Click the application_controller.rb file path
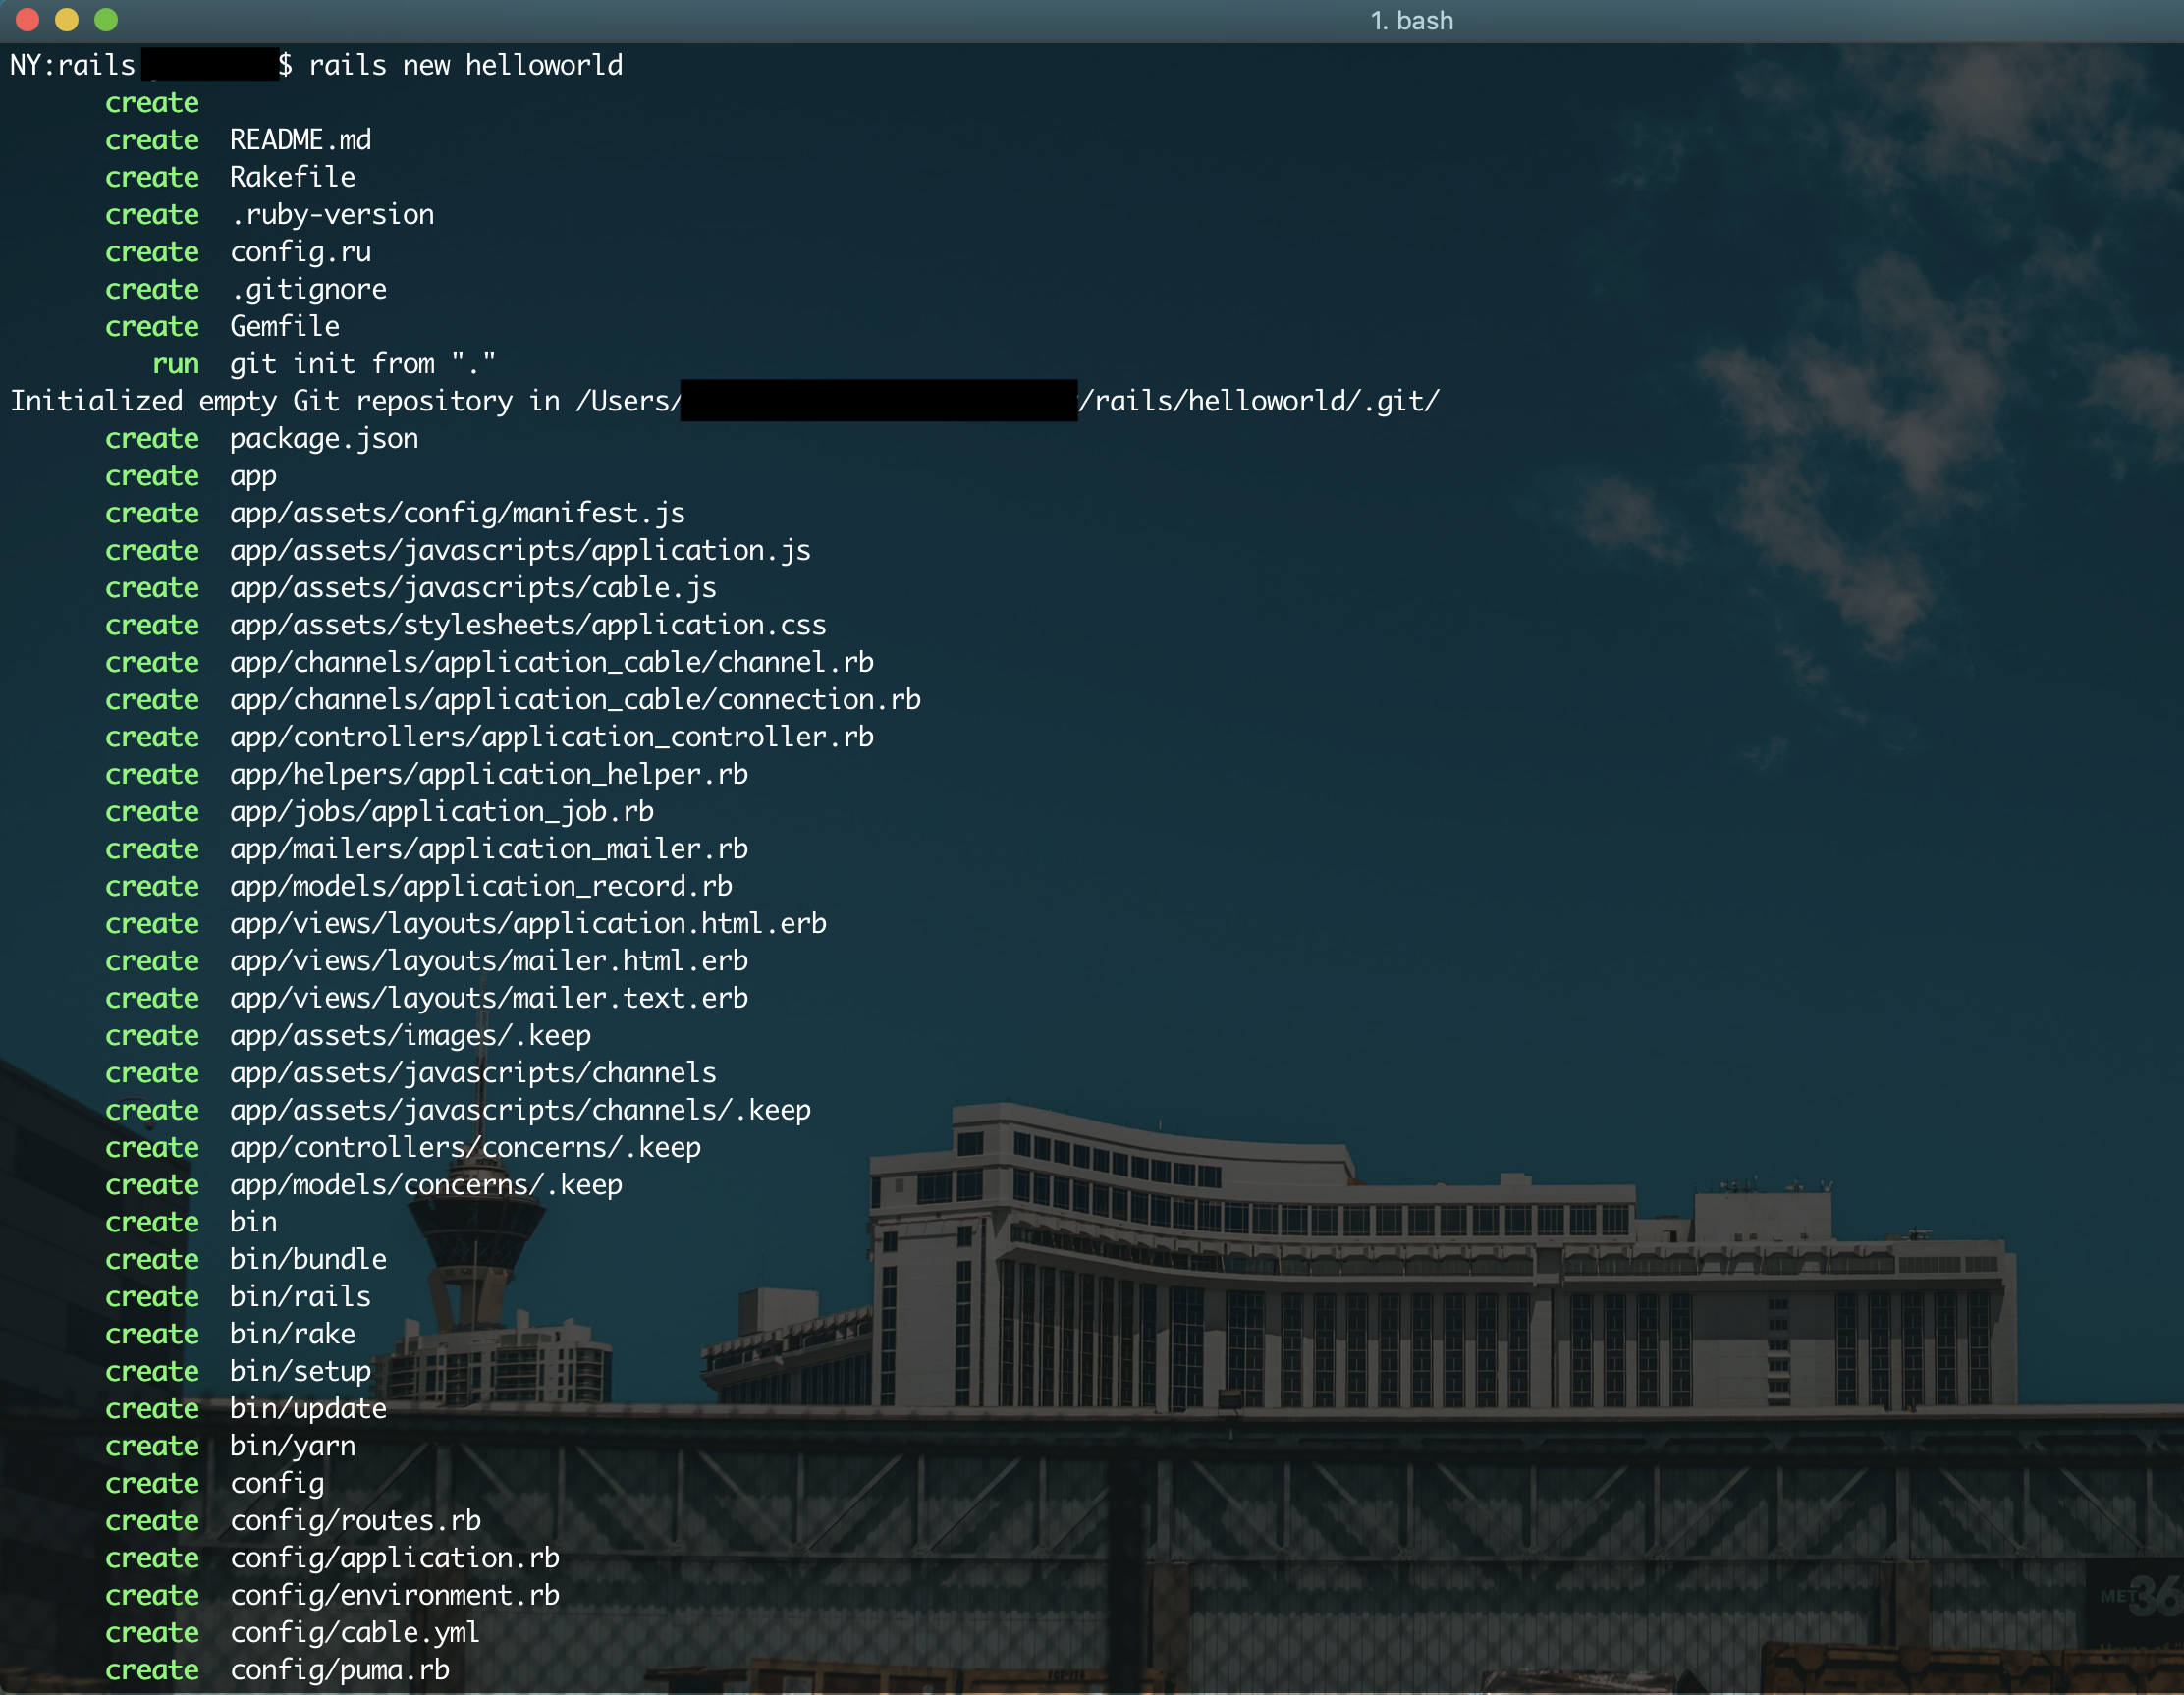Viewport: 2184px width, 1695px height. pyautogui.click(x=551, y=737)
